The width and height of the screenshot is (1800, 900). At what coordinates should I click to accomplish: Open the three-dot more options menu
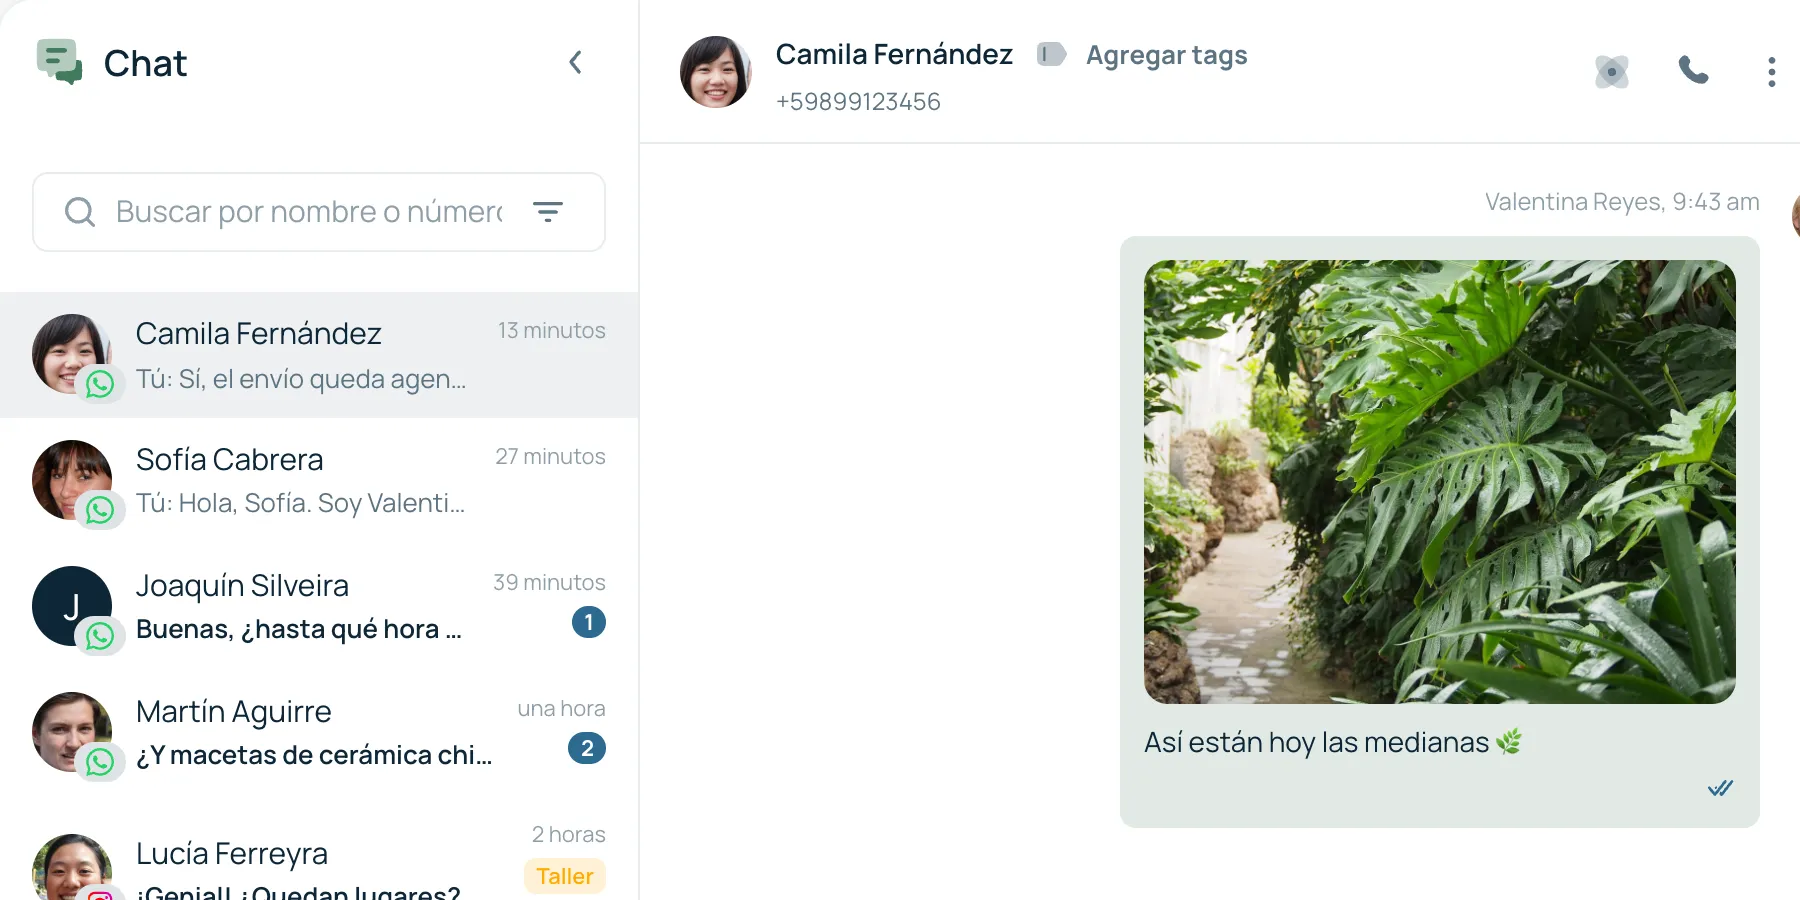coord(1771,72)
